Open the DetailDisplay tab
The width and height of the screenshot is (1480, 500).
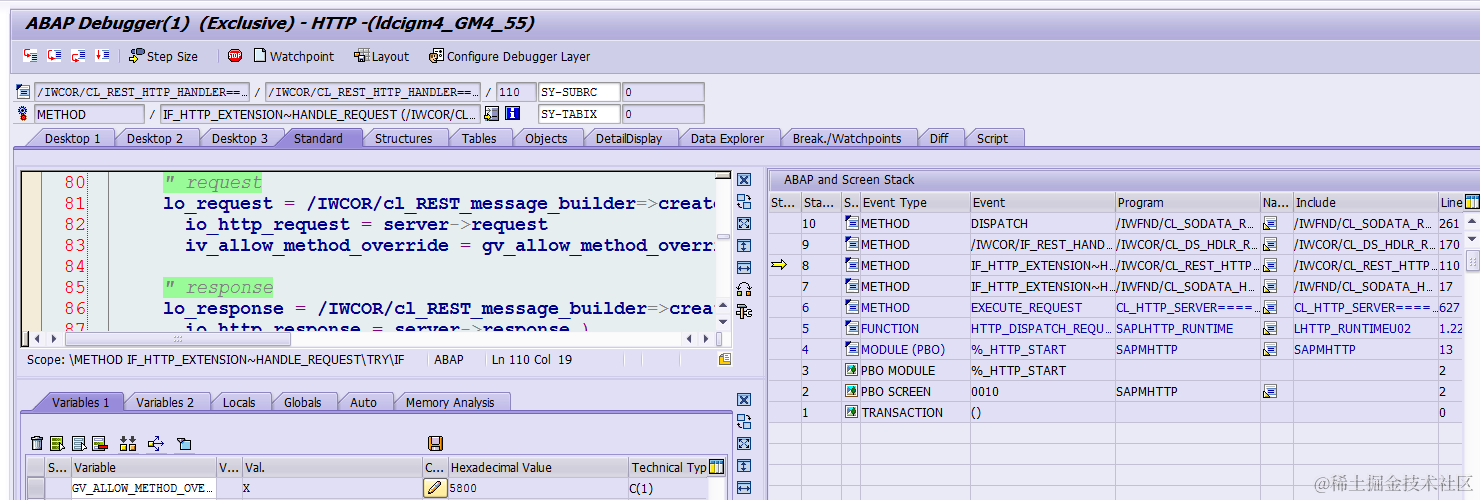coord(629,138)
